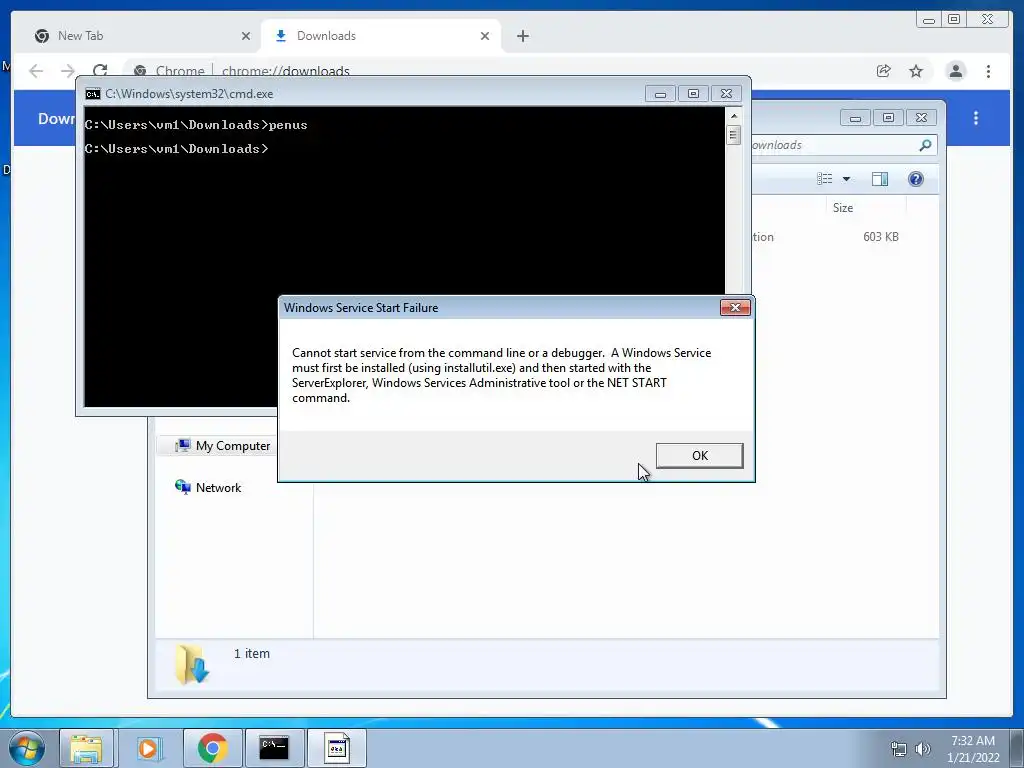Open the Explorer view options dropdown arrow

(846, 179)
